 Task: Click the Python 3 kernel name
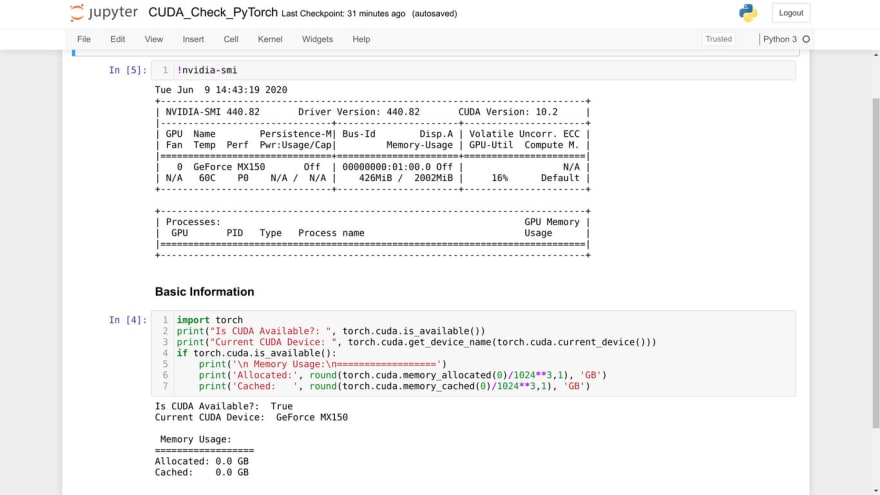click(780, 39)
